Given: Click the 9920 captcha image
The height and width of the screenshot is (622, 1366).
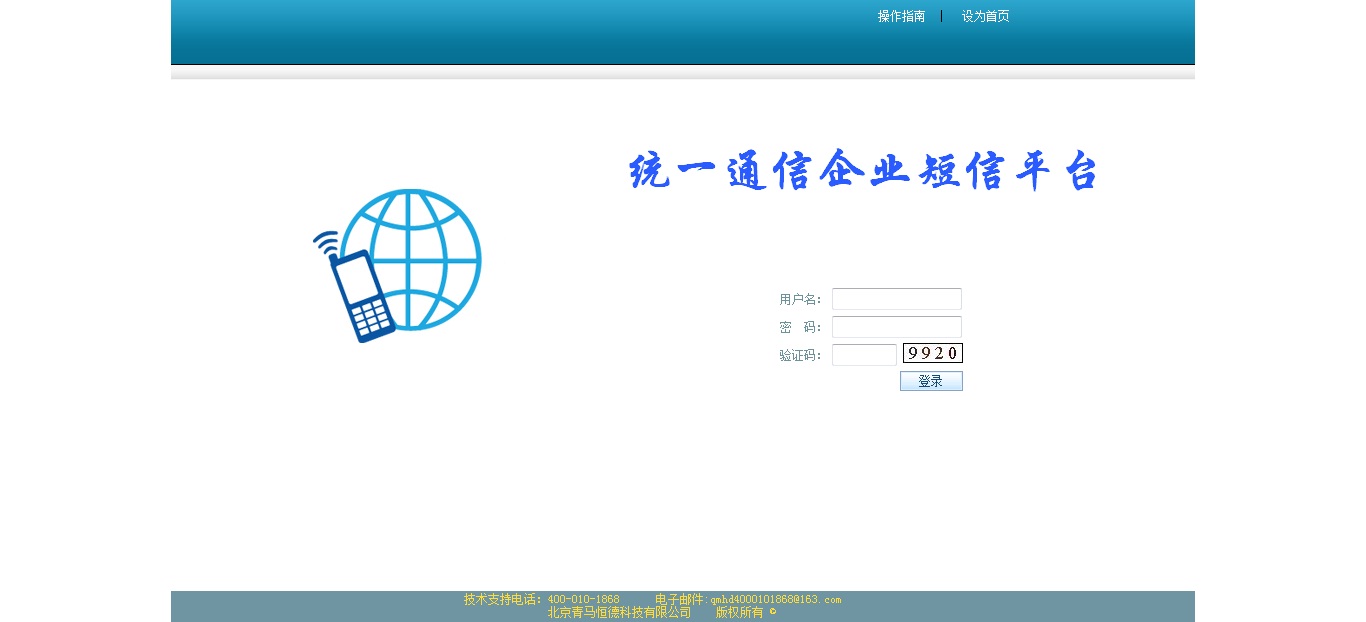Looking at the screenshot, I should coord(932,353).
